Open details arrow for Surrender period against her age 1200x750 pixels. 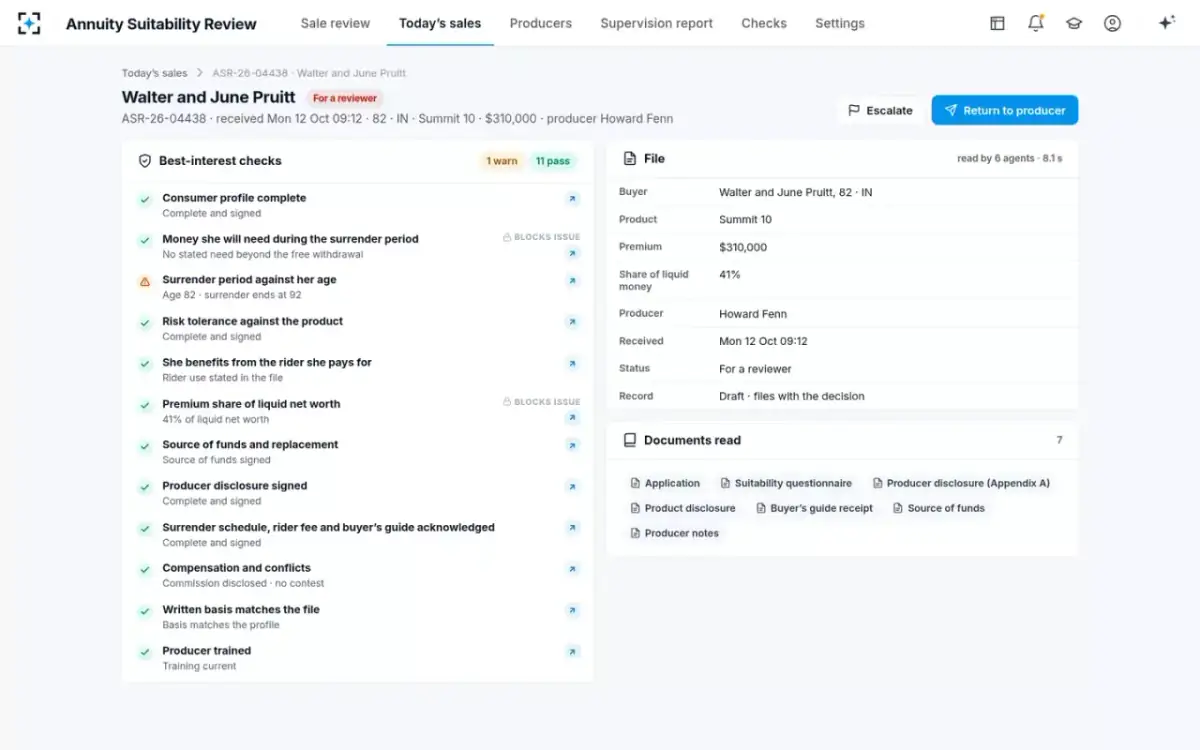click(572, 281)
